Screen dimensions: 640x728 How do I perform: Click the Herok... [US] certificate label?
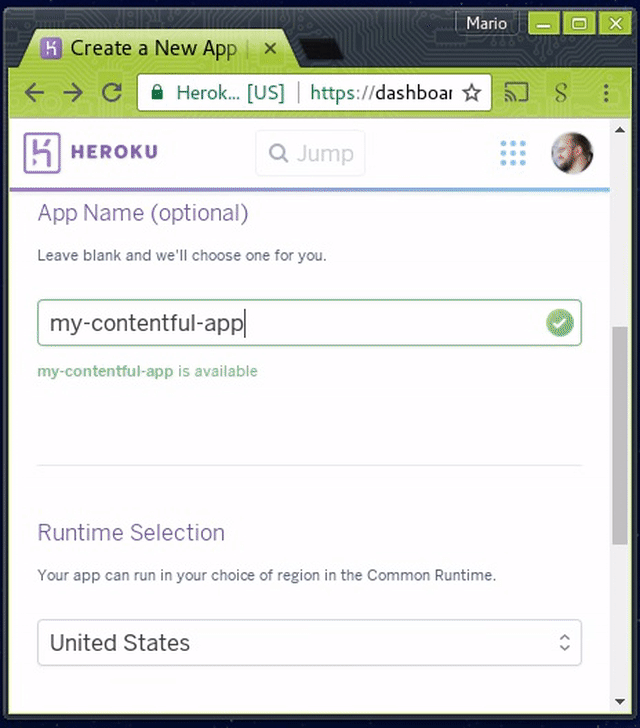tap(230, 92)
